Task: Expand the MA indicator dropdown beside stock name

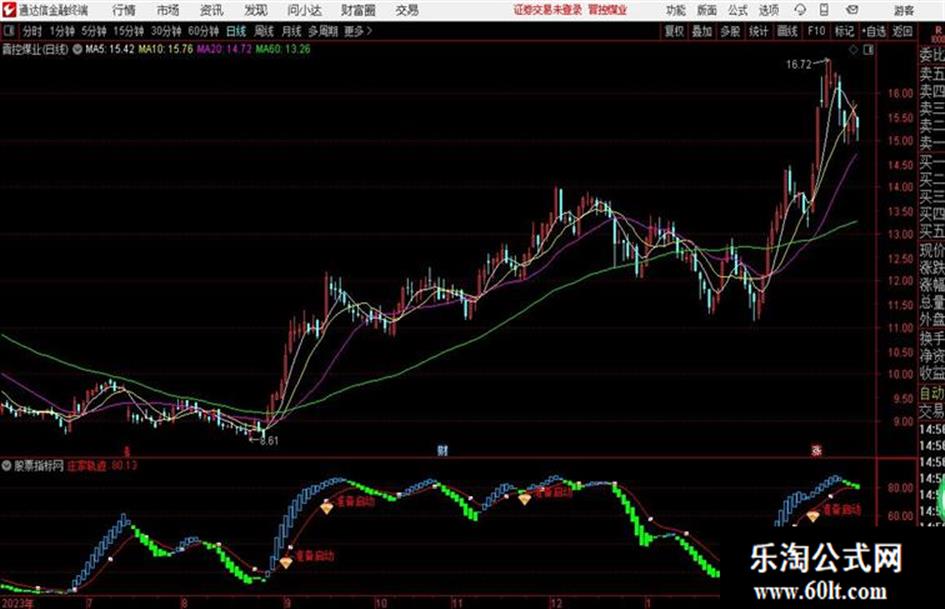Action: (x=77, y=49)
